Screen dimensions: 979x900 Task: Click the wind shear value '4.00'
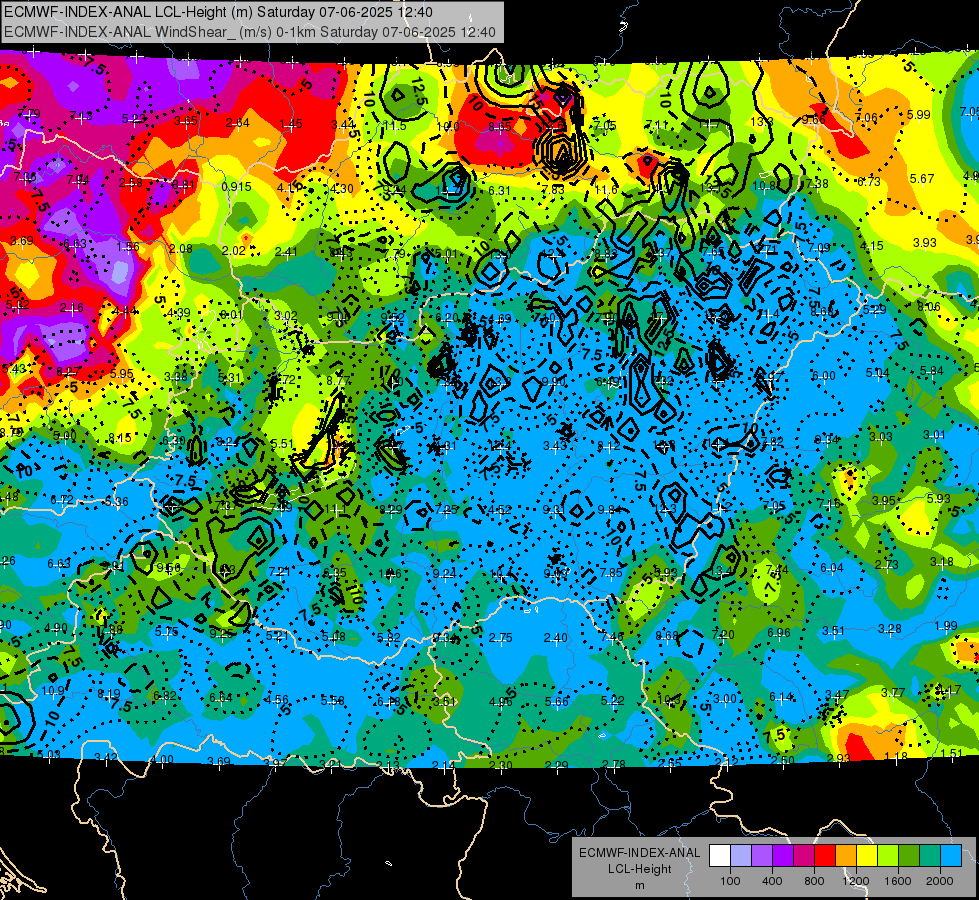[x=162, y=760]
